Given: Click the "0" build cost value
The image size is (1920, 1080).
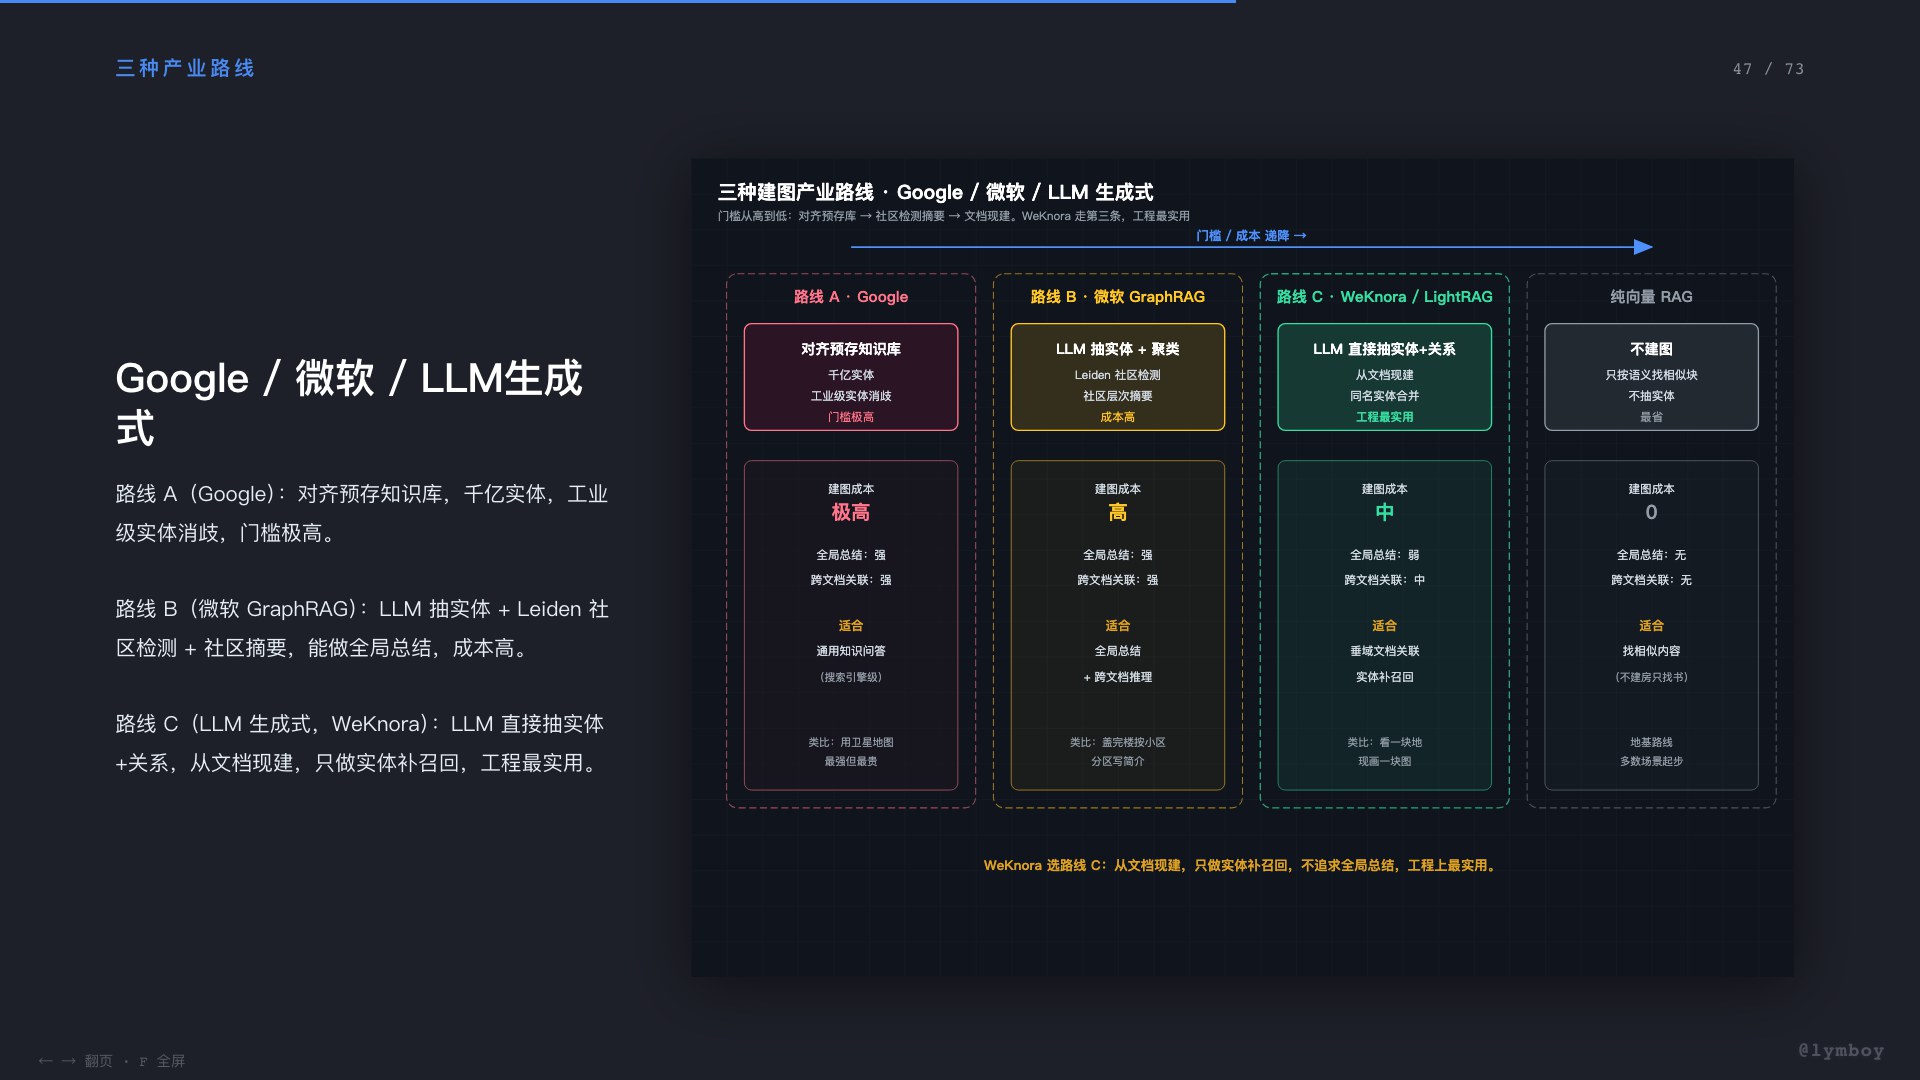Looking at the screenshot, I should [x=1651, y=513].
